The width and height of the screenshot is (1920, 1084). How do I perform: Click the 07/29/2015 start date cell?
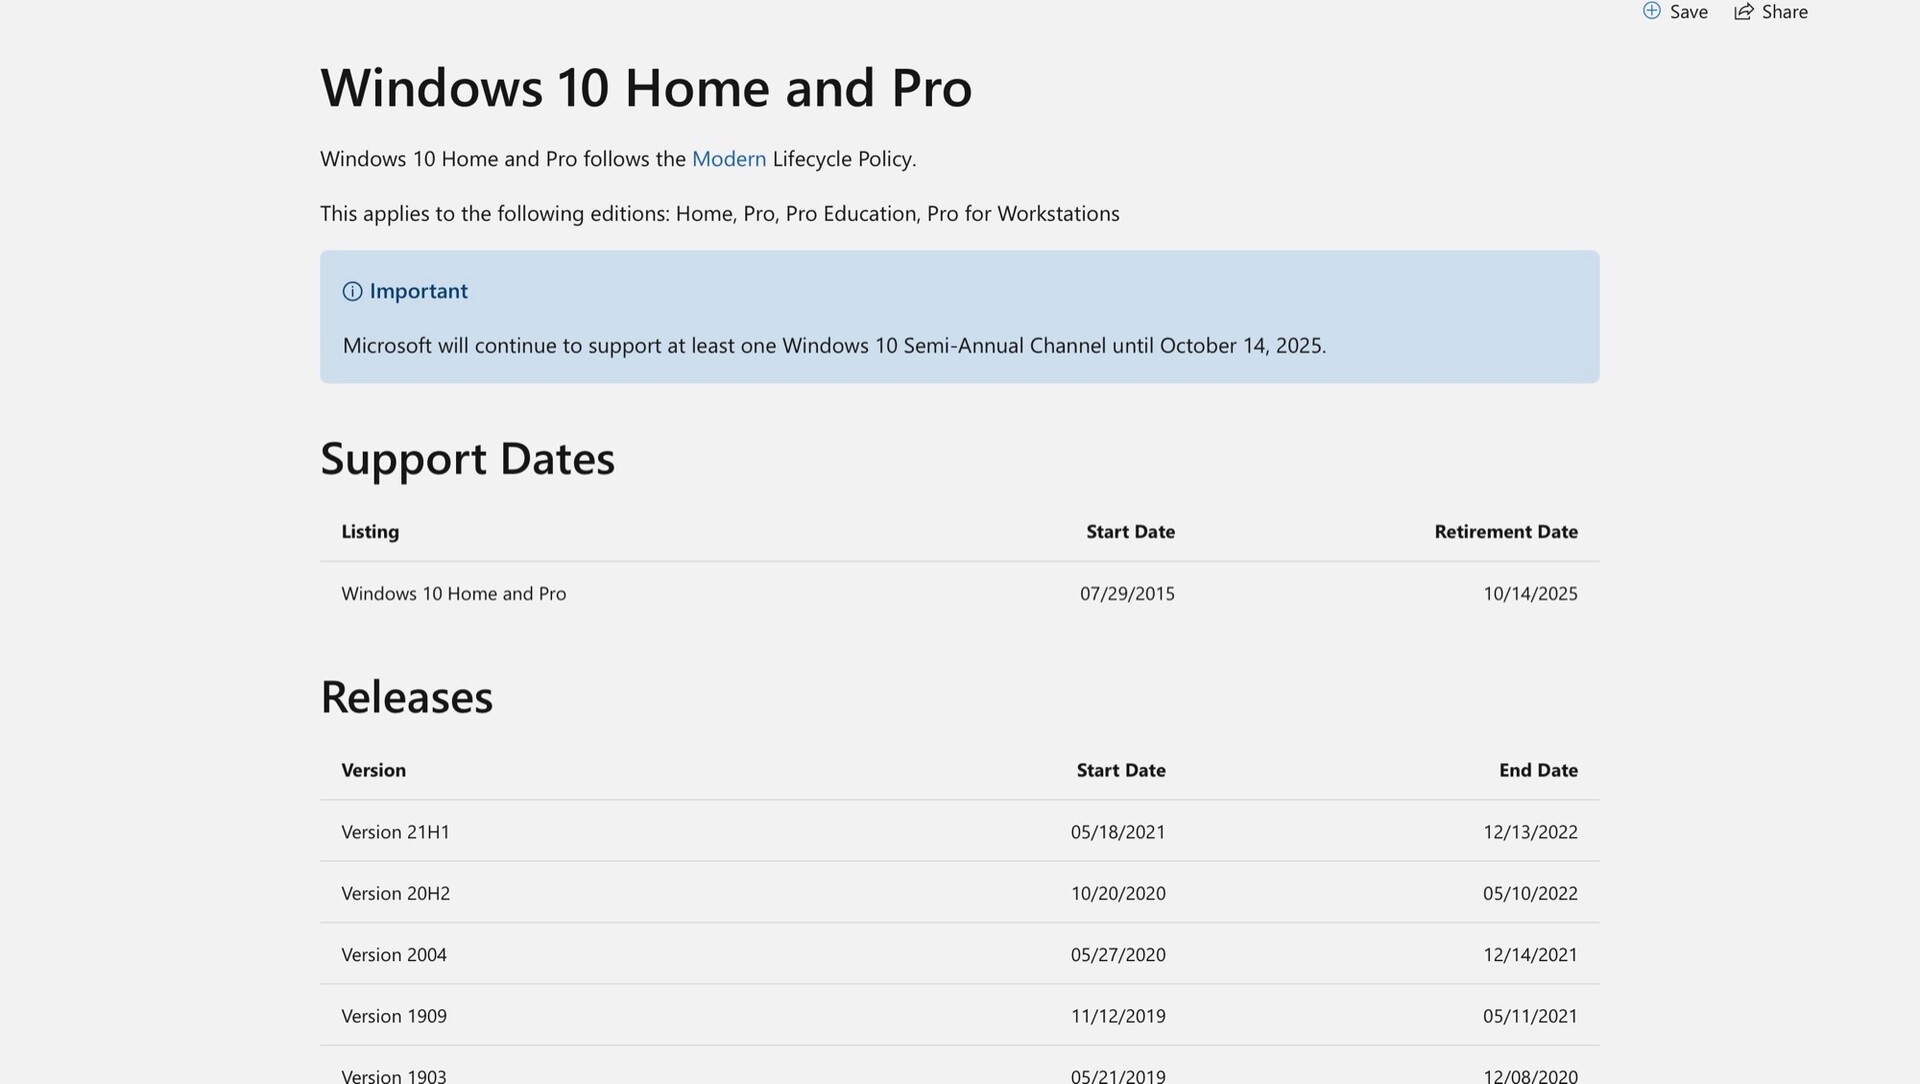[x=1126, y=594]
